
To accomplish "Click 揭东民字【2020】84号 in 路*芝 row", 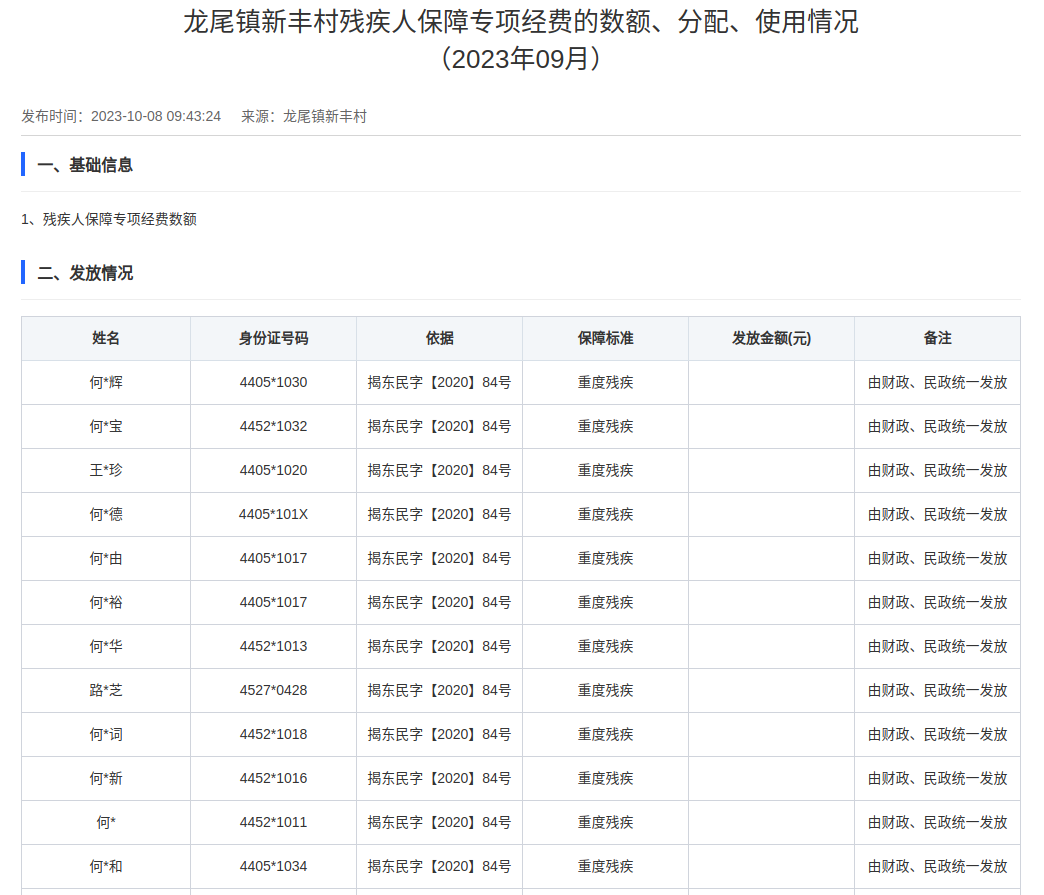I will (439, 691).
